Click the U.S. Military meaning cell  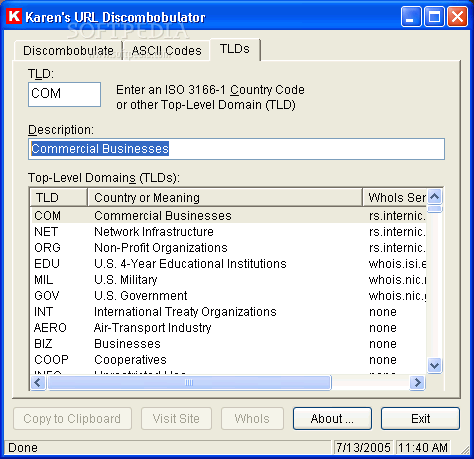125,279
